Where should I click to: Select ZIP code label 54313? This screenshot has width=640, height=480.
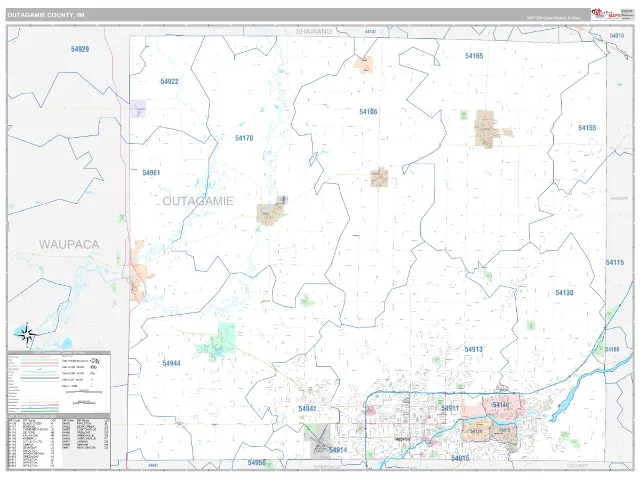(616, 36)
